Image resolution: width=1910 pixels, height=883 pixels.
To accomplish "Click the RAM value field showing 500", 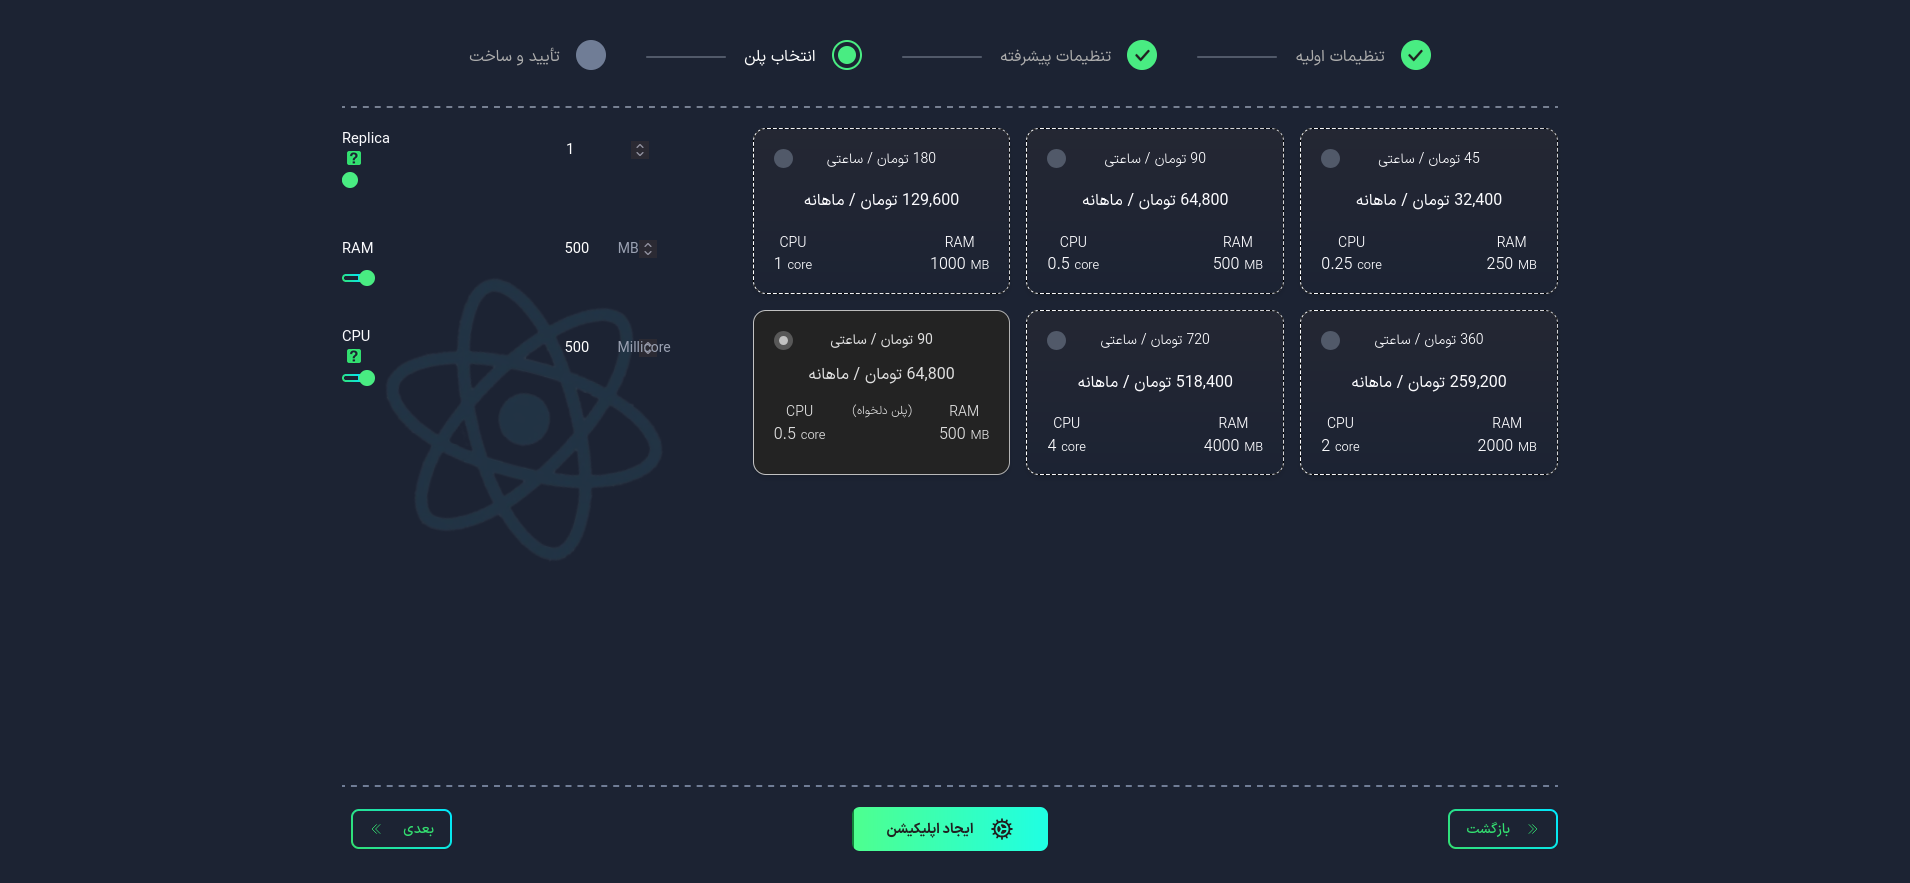I will pyautogui.click(x=577, y=248).
